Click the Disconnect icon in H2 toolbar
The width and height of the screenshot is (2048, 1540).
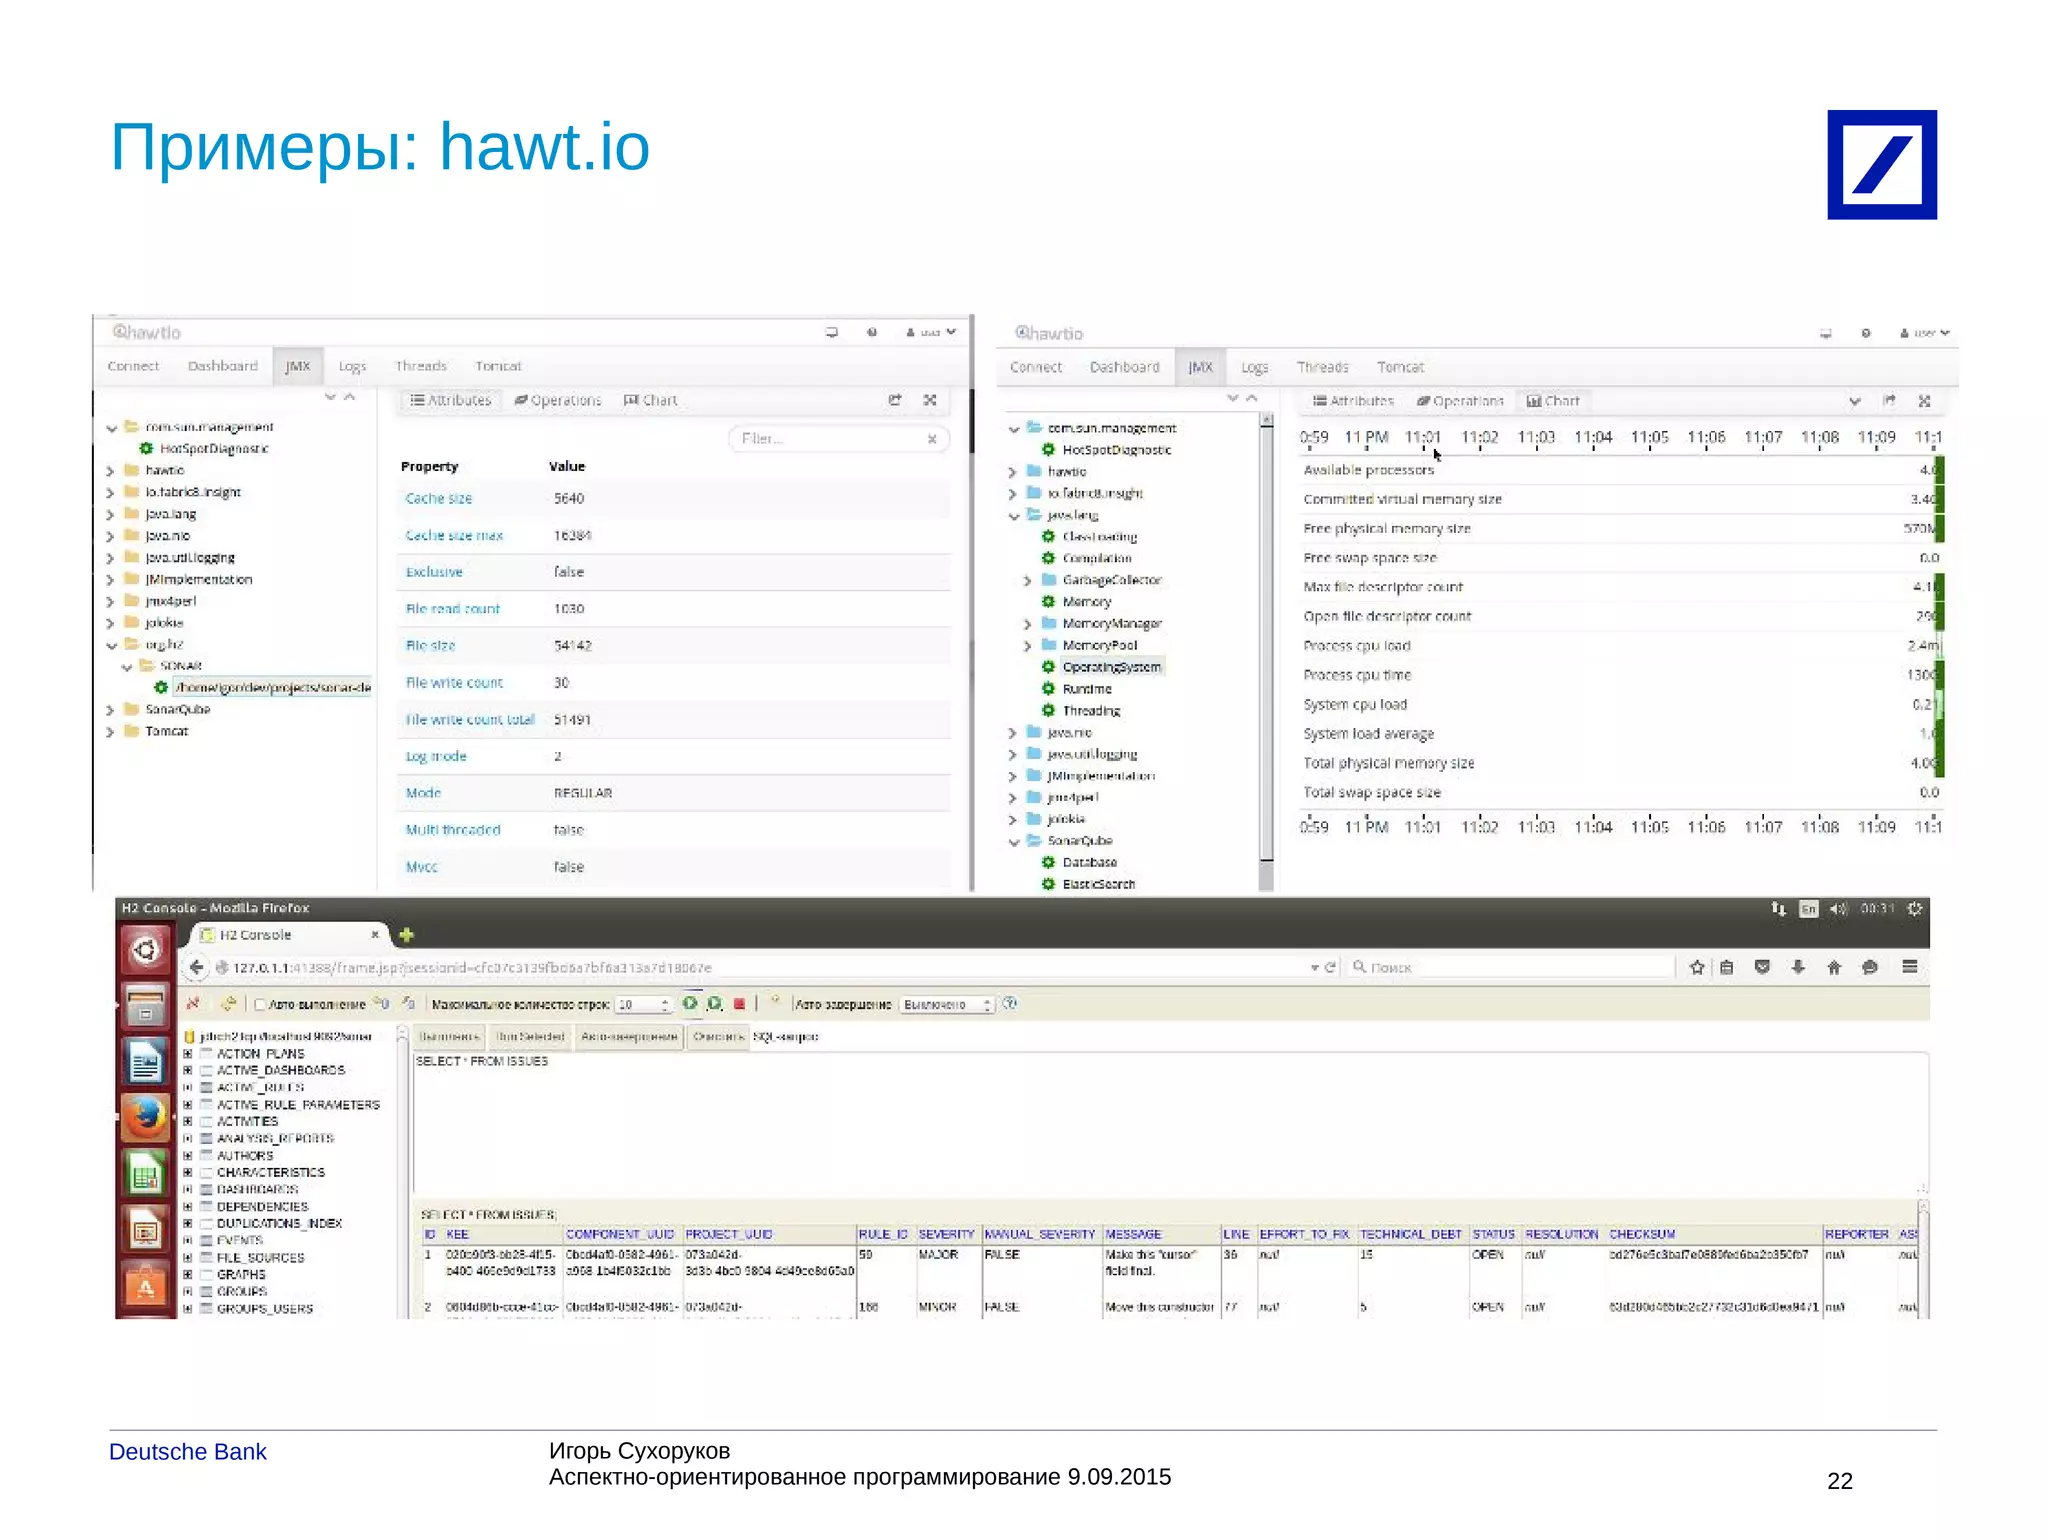click(193, 1003)
